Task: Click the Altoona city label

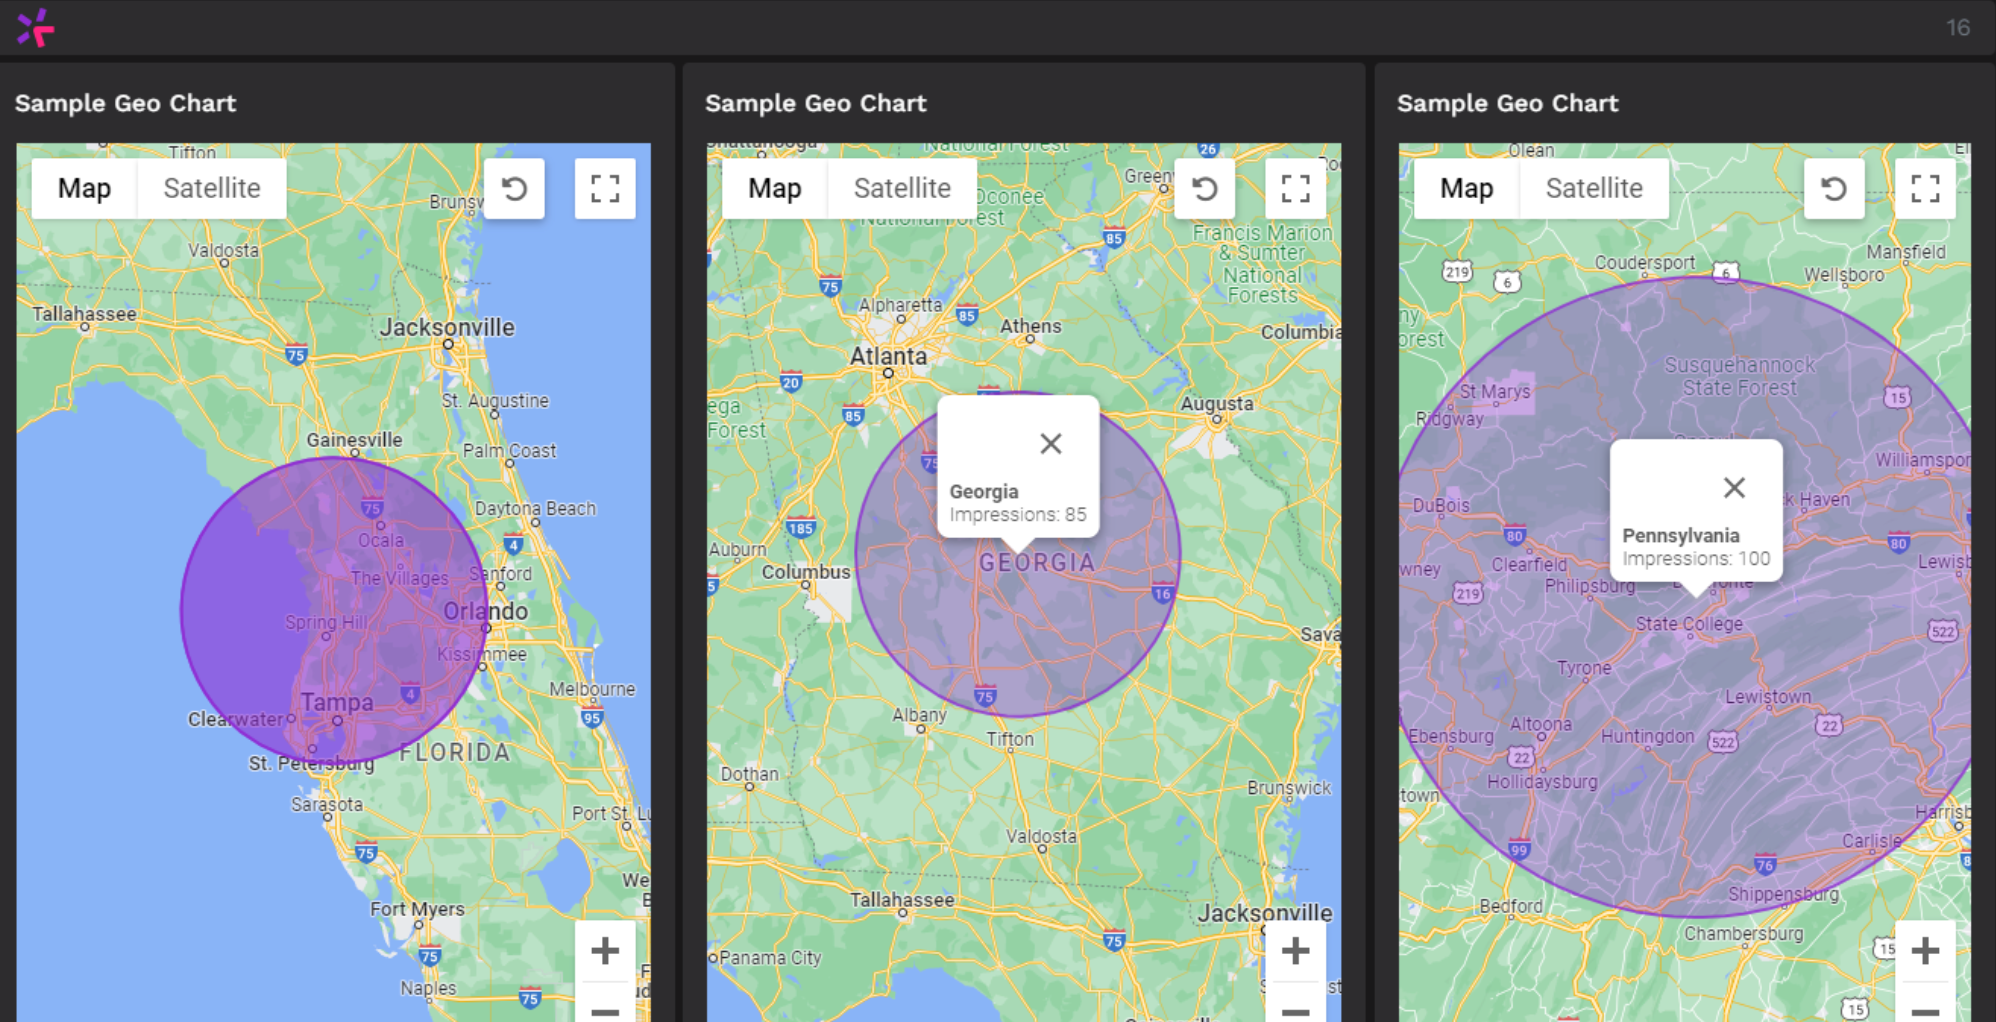Action: point(1540,724)
